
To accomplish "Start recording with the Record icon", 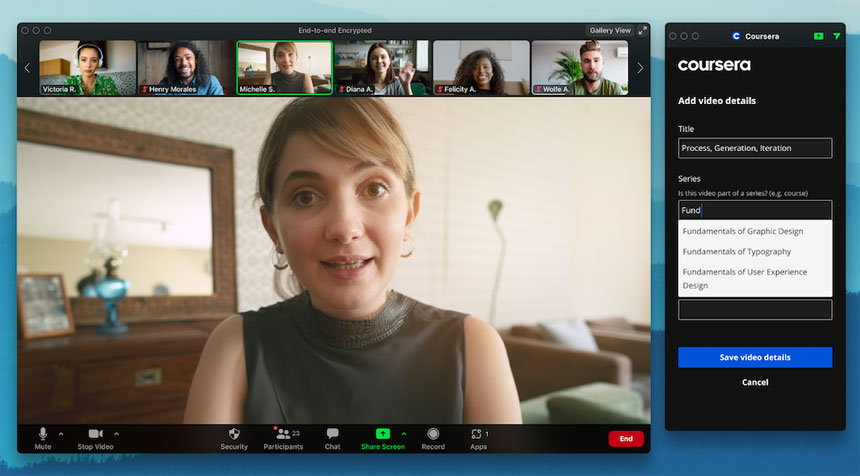I will pyautogui.click(x=433, y=434).
